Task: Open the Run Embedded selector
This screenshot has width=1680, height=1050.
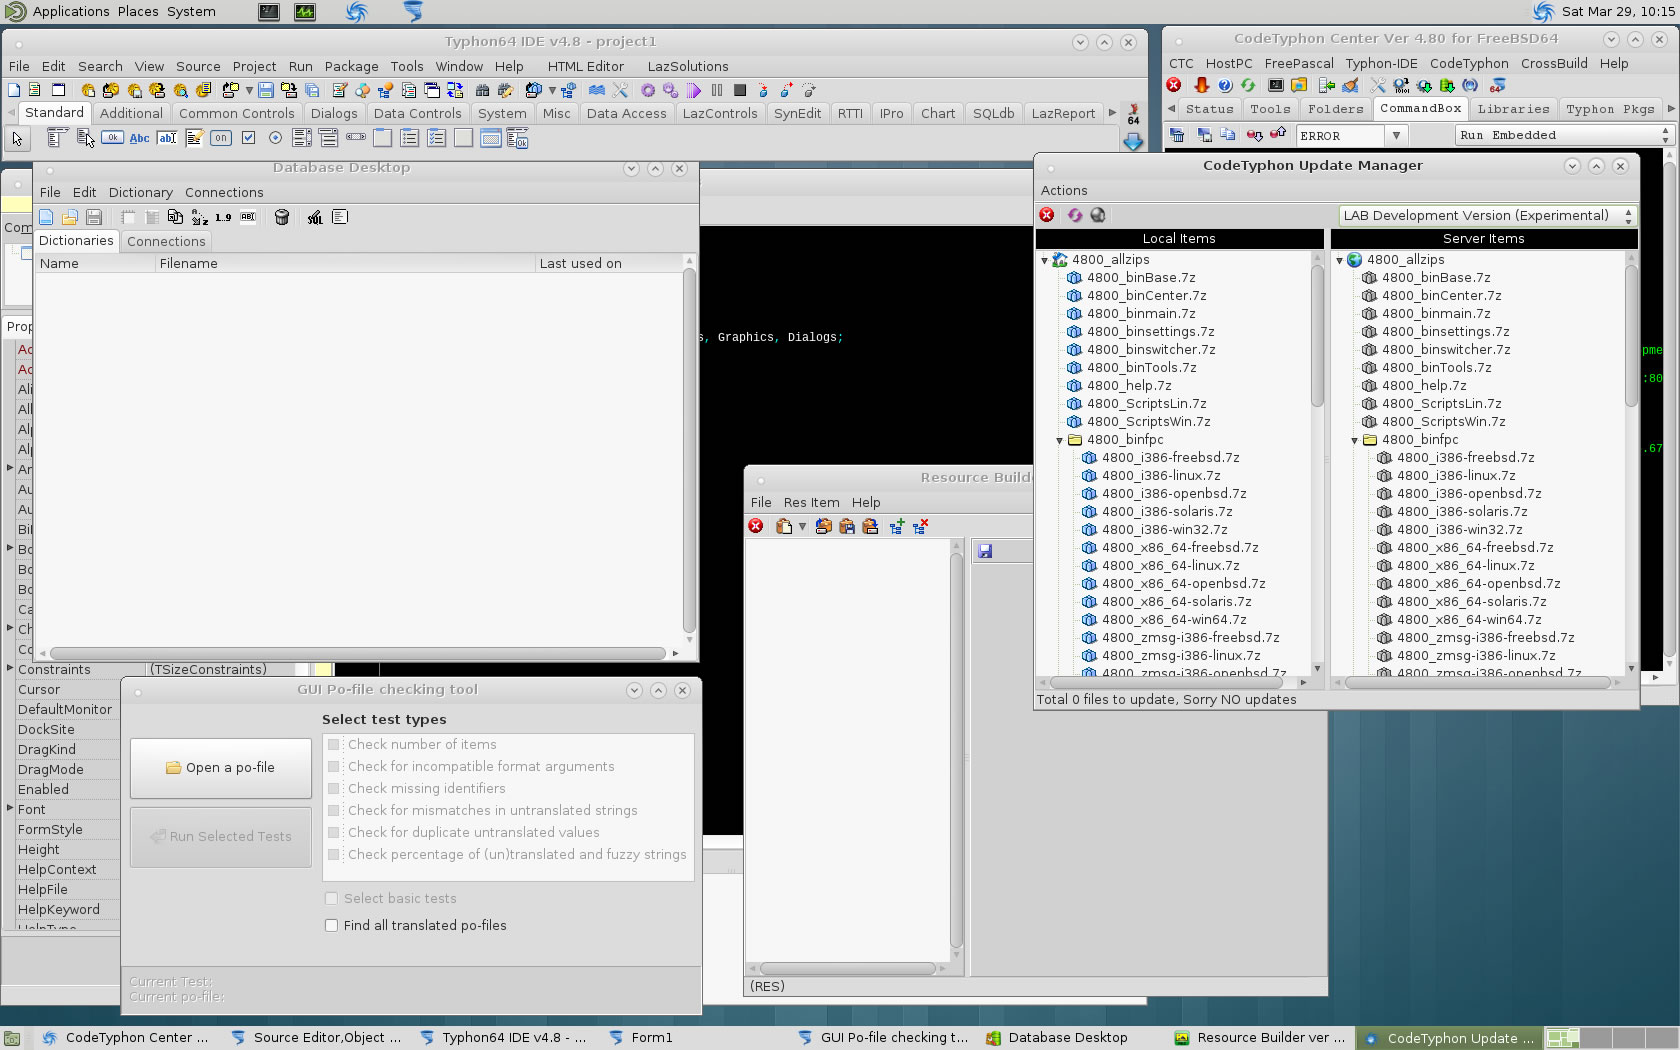Action: [1564, 135]
